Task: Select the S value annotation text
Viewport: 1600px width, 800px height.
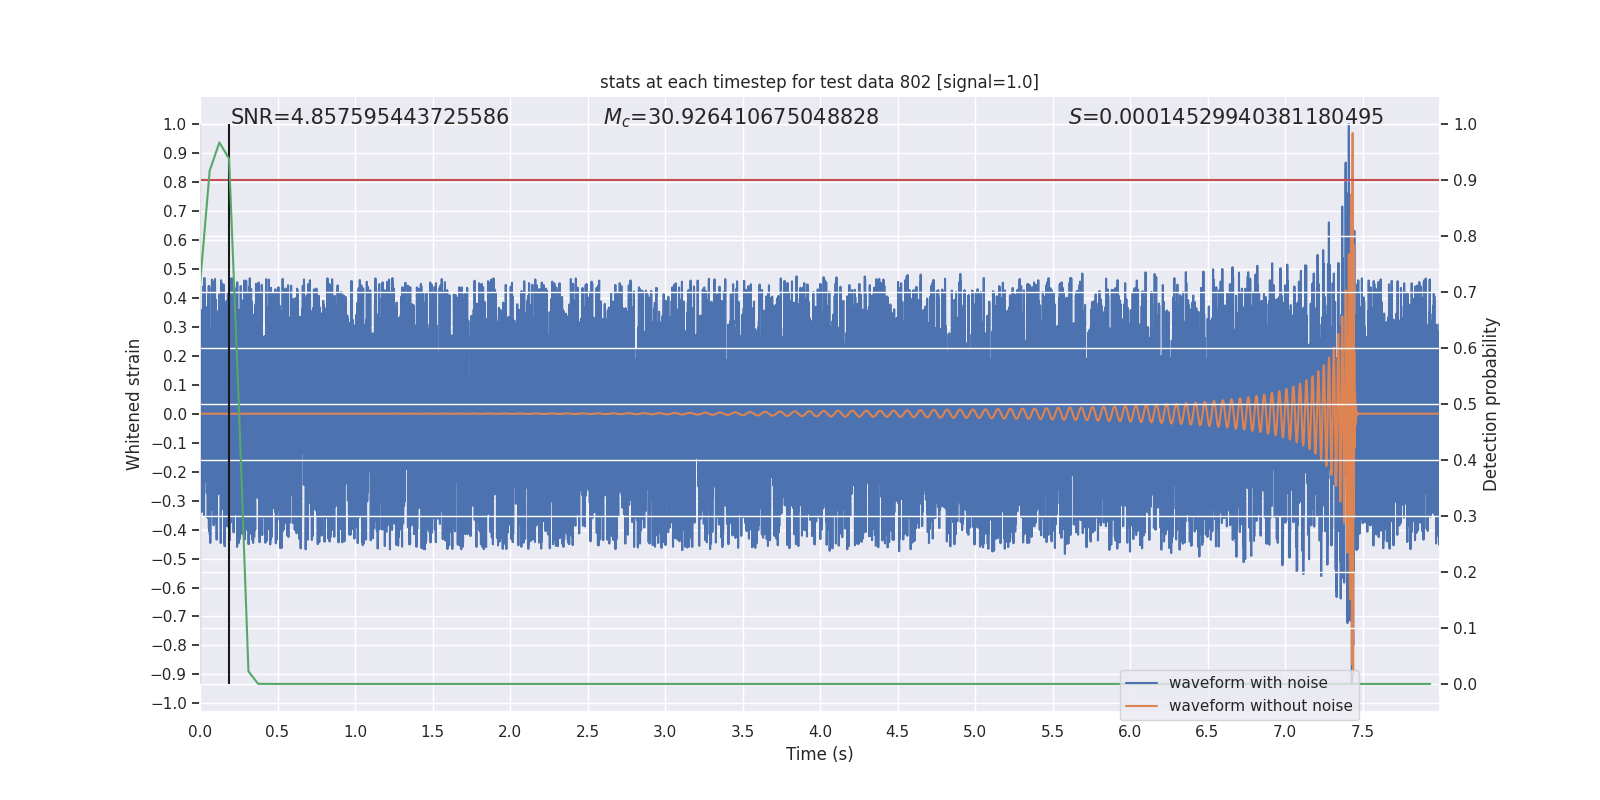Action: tap(1225, 117)
